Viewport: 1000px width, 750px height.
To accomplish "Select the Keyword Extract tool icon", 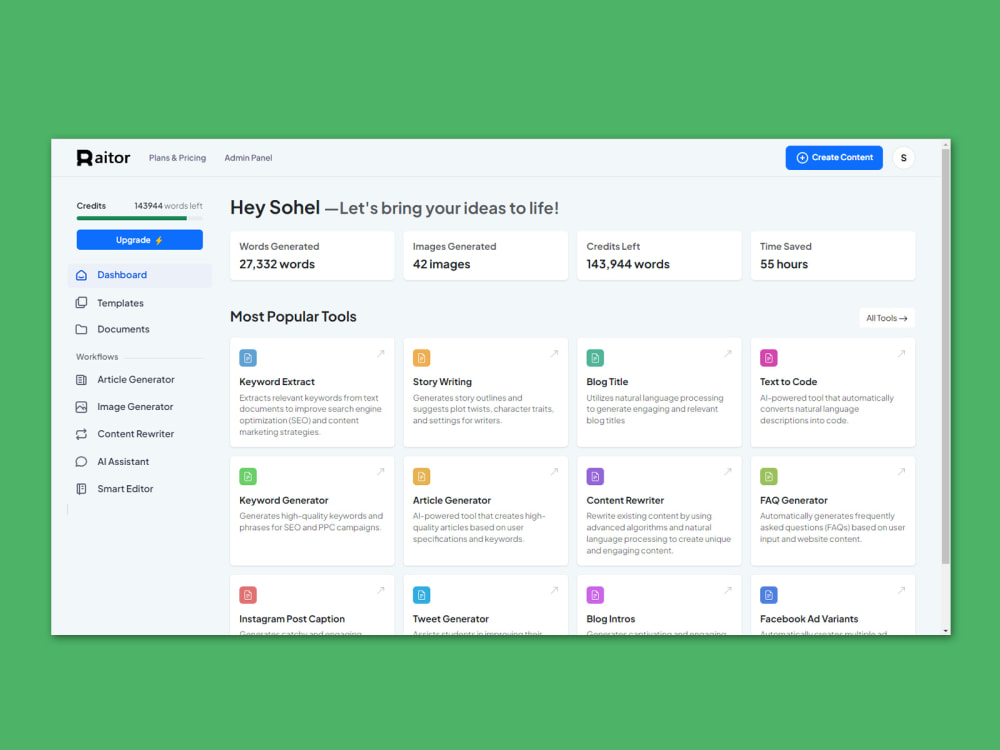I will click(248, 357).
